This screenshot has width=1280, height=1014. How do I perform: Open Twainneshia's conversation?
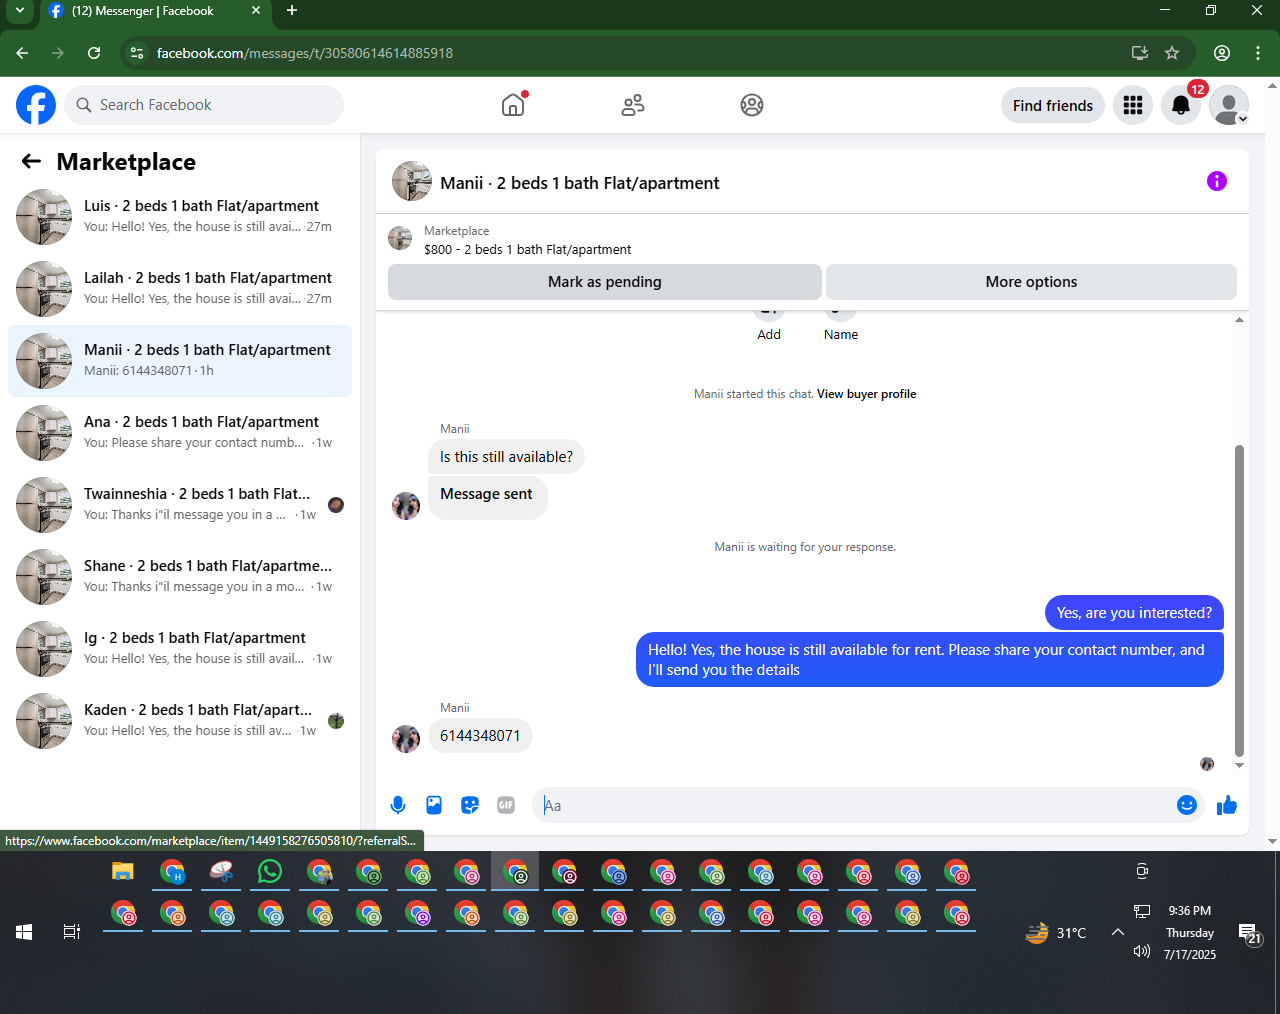pos(180,505)
